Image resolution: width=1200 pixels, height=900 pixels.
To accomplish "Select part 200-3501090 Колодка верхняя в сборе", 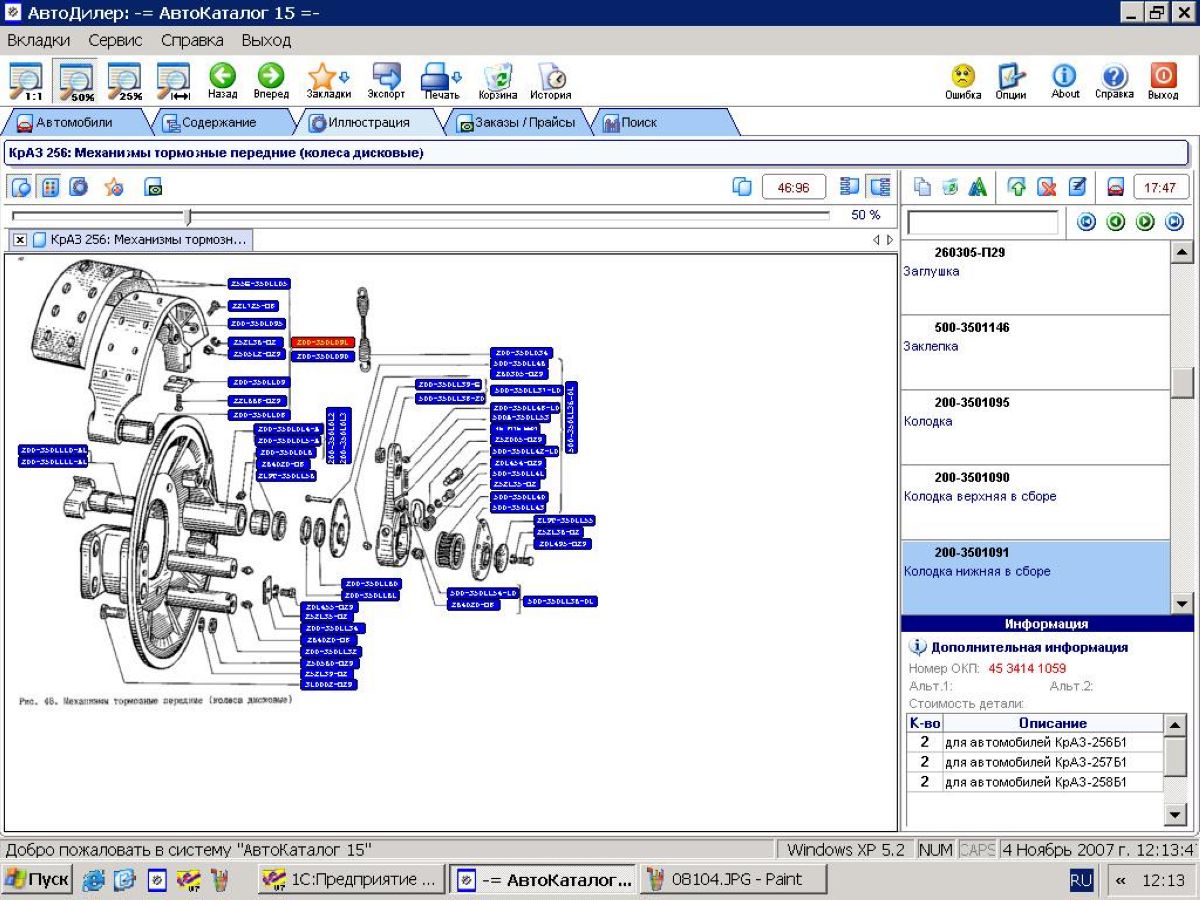I will coord(1035,502).
